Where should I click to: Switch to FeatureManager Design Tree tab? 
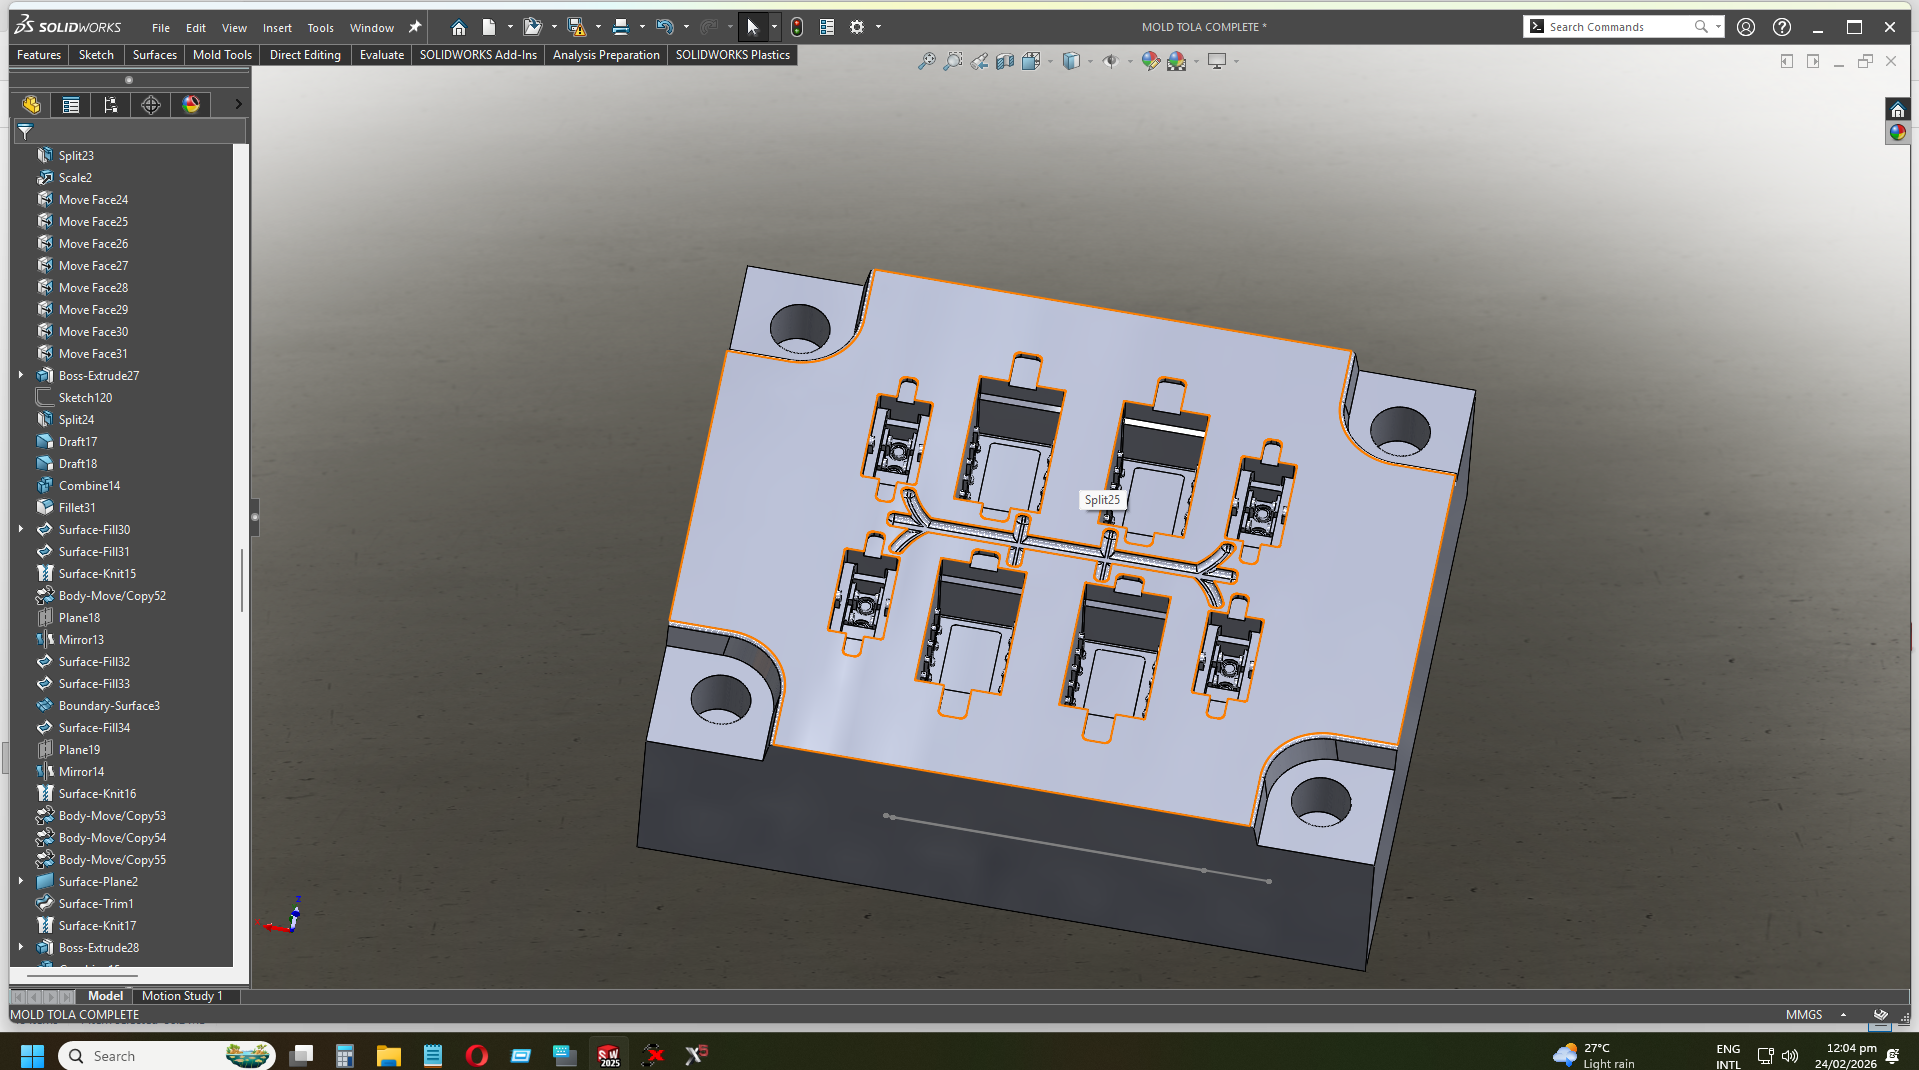(x=31, y=104)
